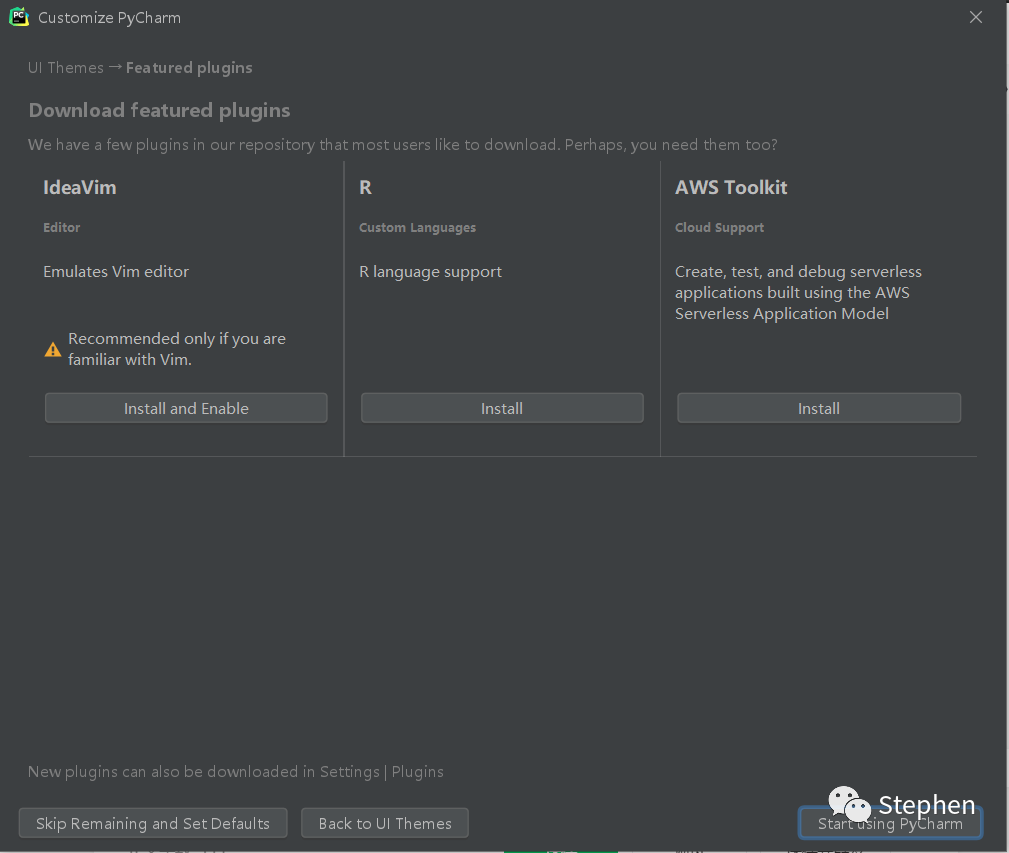The height and width of the screenshot is (853, 1009).
Task: Click the AWS serverless applications description
Action: (x=798, y=293)
